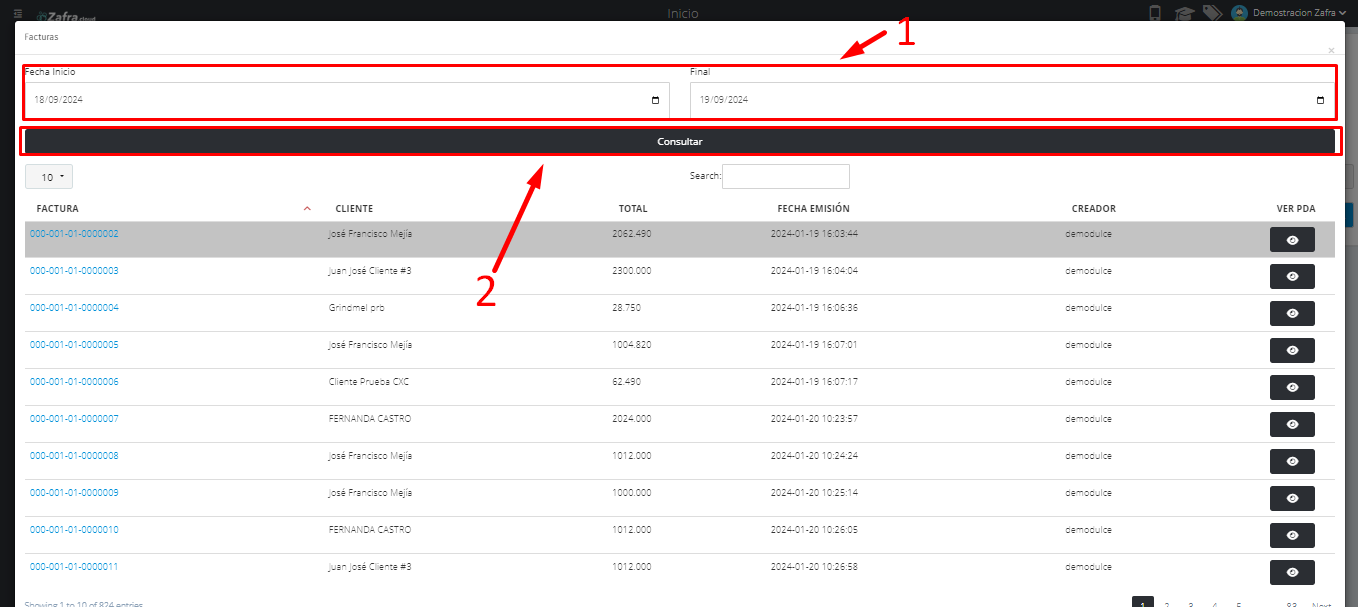Screen dimensions: 1358x607
Task: Select total value 2300.000
Action: [x=631, y=270]
